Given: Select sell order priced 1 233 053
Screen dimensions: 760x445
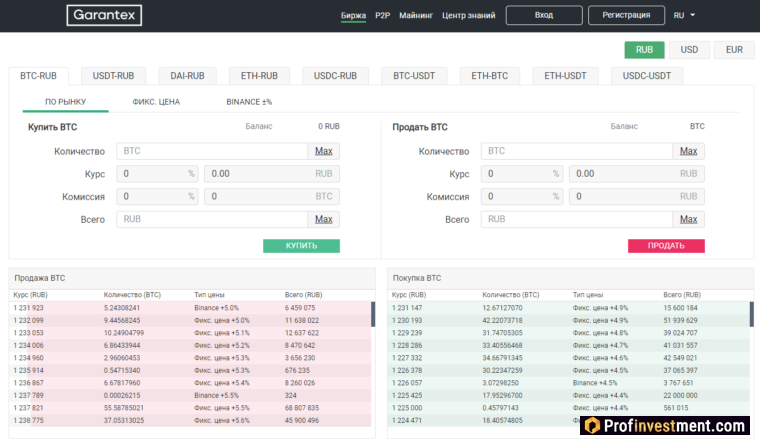Looking at the screenshot, I should (x=190, y=333).
